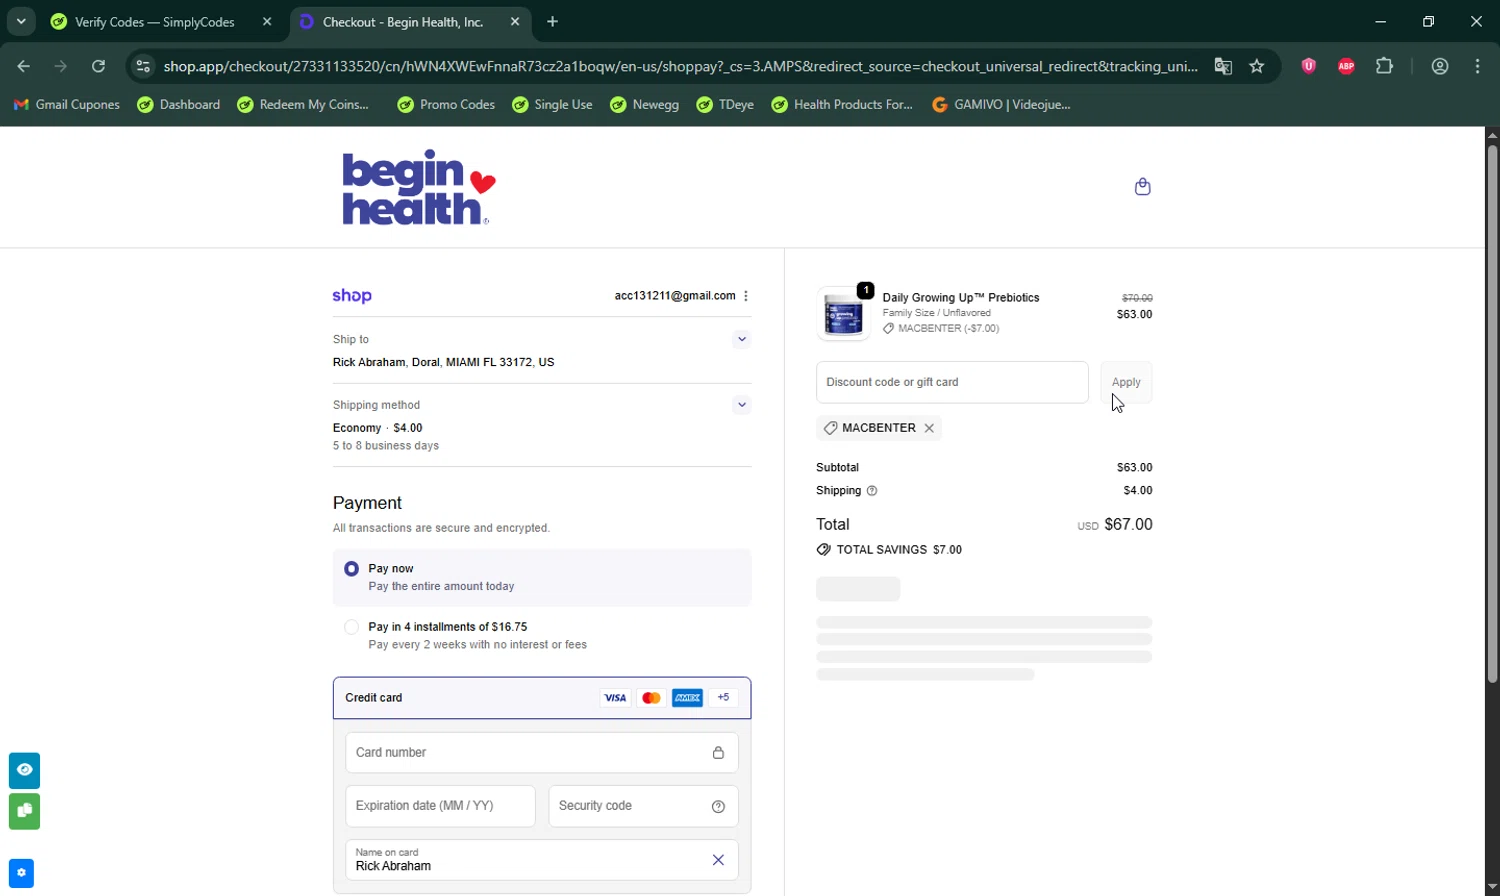1500x896 pixels.
Task: Open Promo Codes bookmark
Action: click(446, 104)
